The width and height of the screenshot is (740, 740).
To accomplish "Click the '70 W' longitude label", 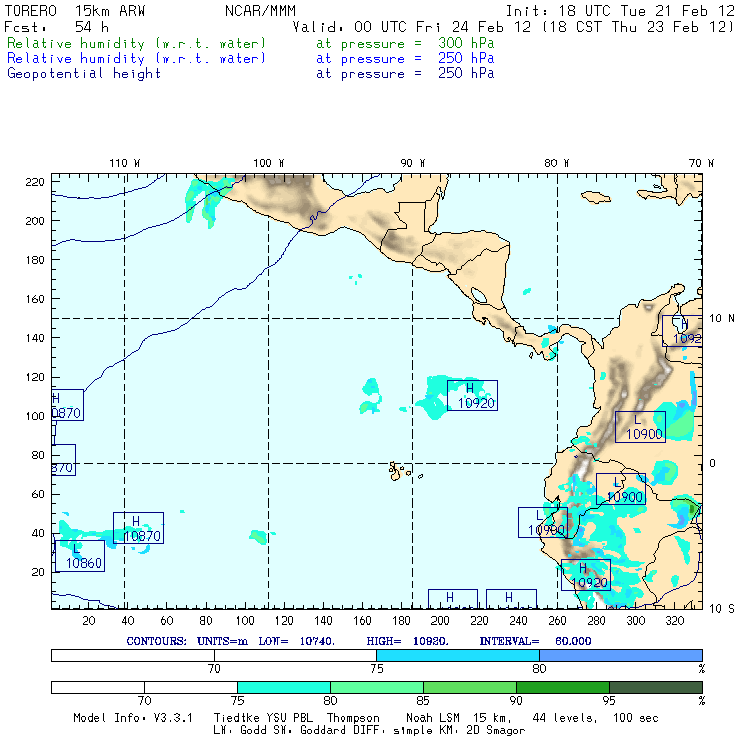I will tap(701, 163).
